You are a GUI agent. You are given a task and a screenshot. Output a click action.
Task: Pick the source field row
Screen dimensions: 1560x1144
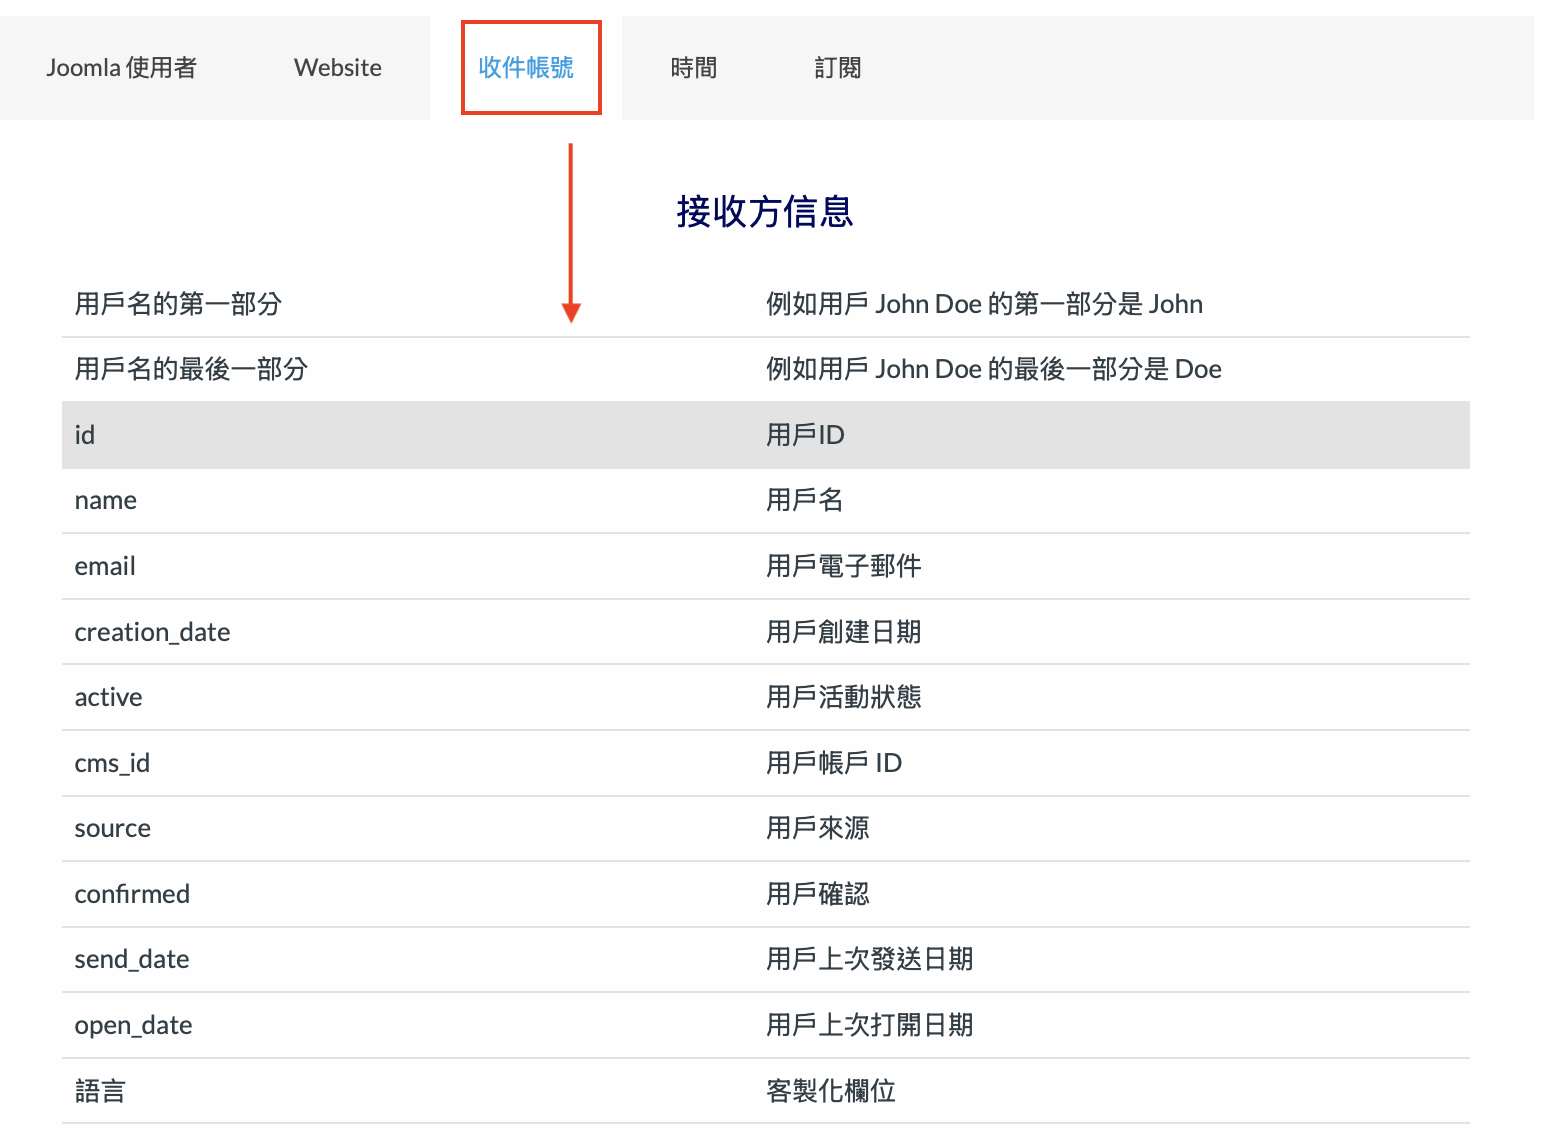click(x=112, y=828)
